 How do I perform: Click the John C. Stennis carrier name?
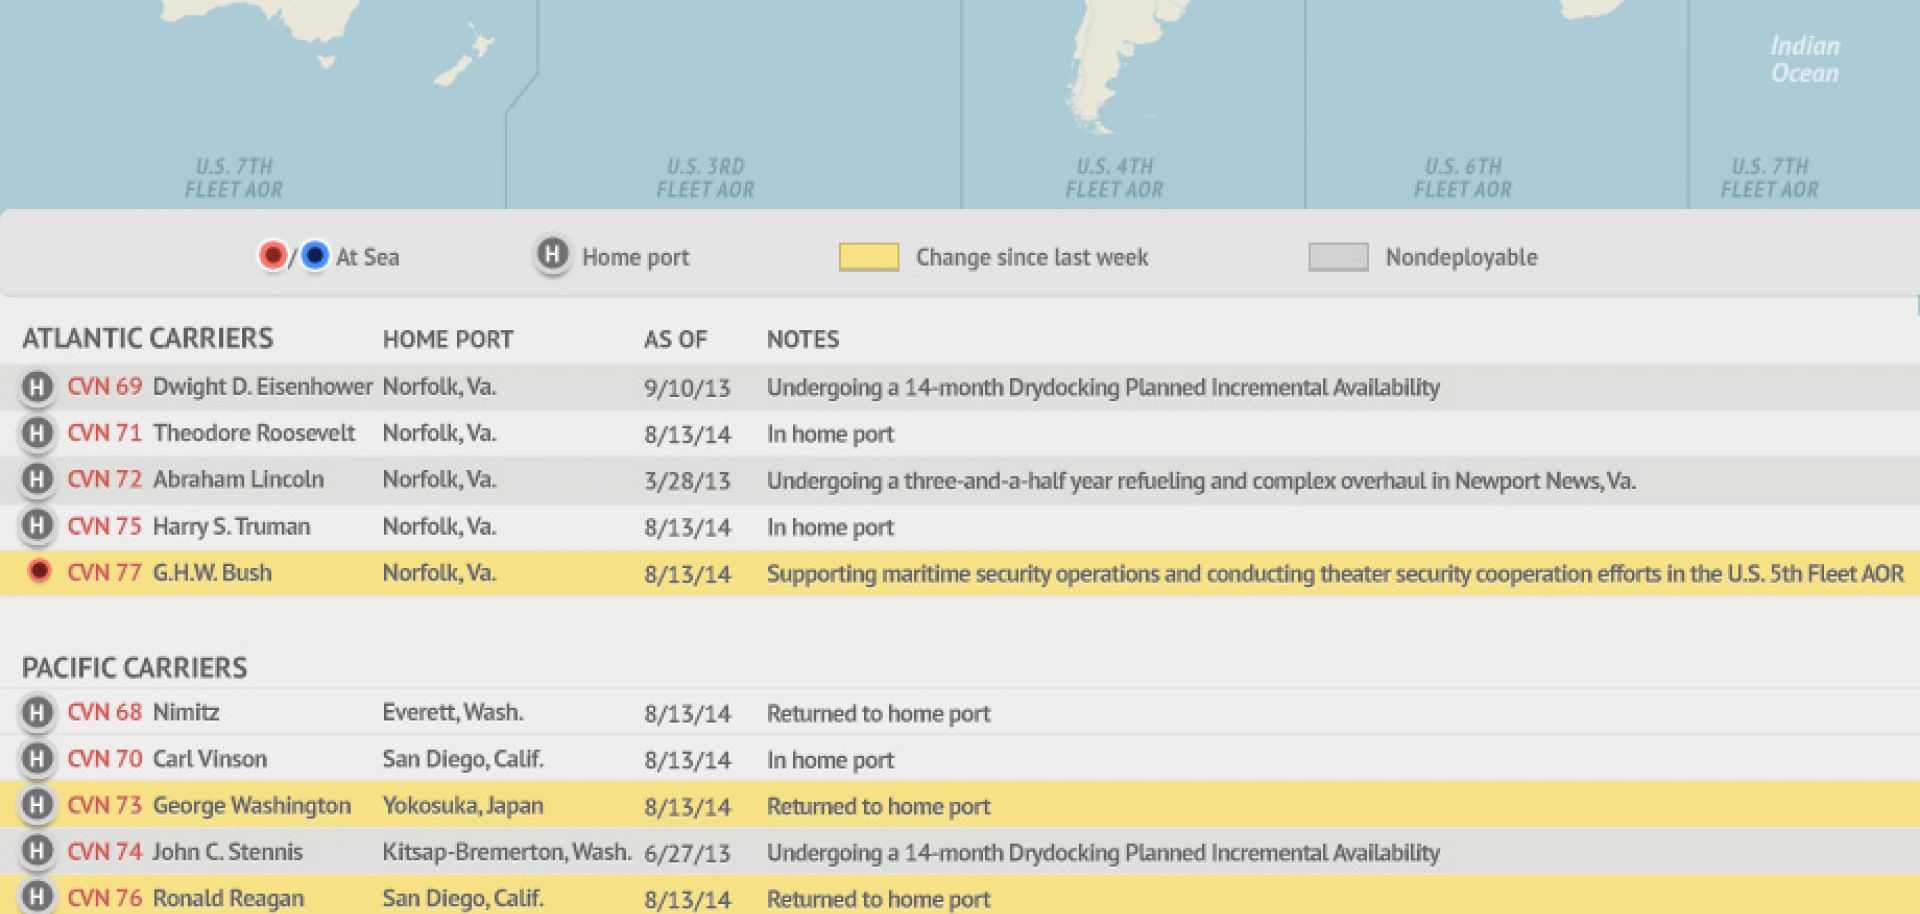point(228,852)
